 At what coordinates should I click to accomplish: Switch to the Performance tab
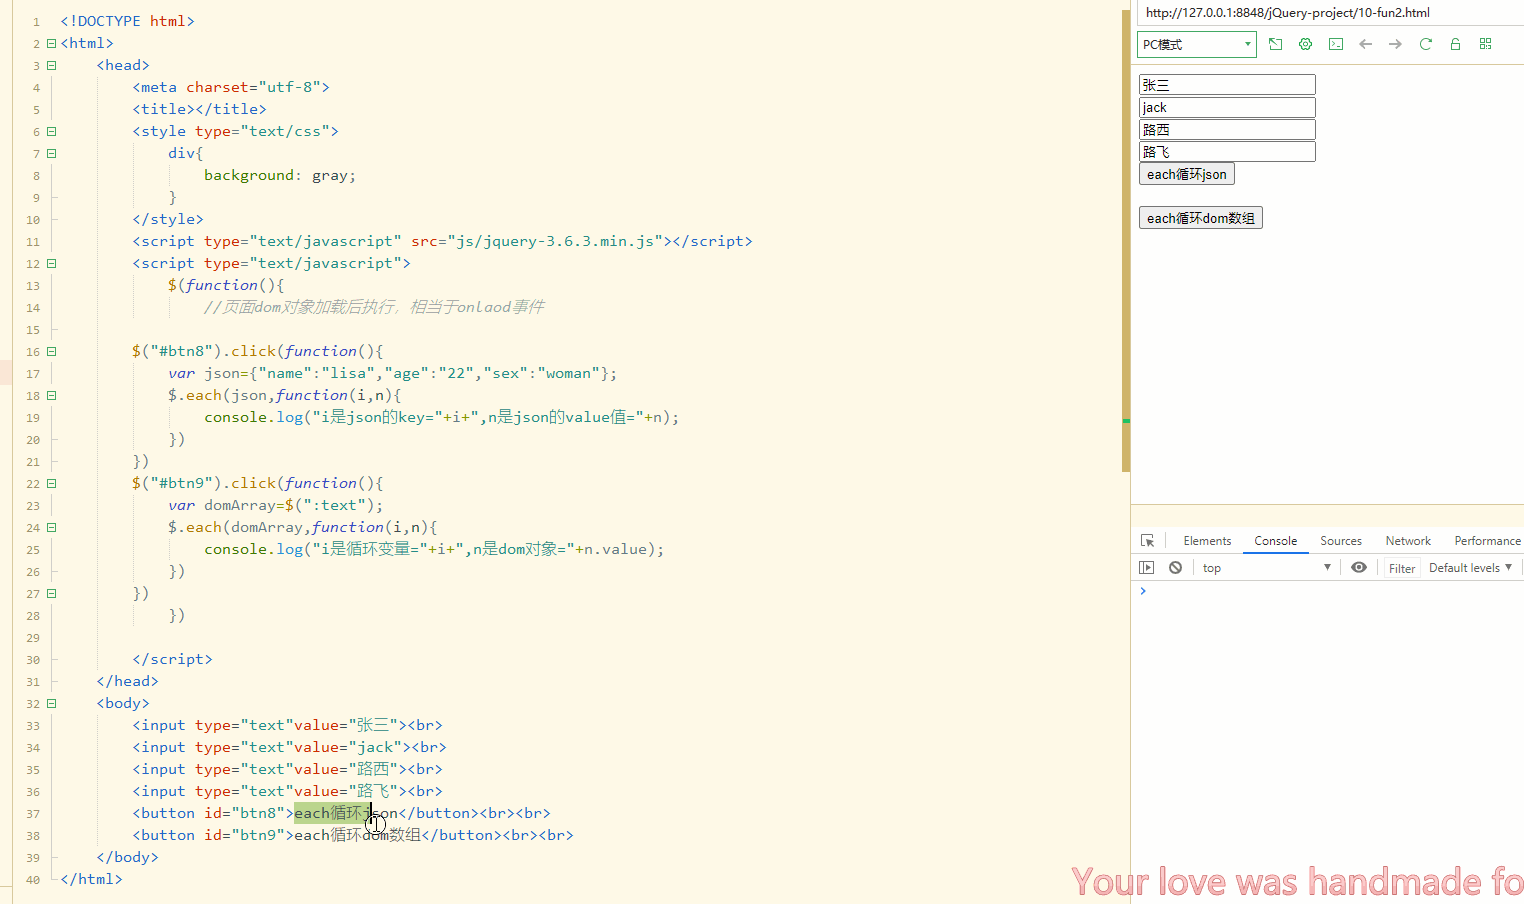pos(1487,540)
